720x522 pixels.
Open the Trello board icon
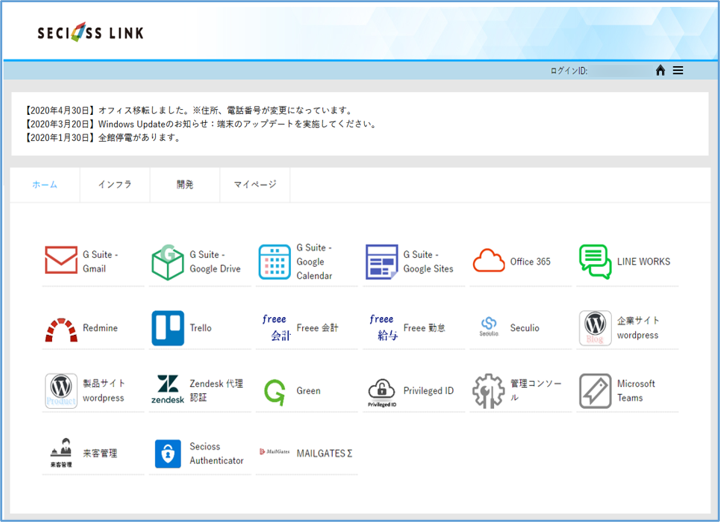168,328
